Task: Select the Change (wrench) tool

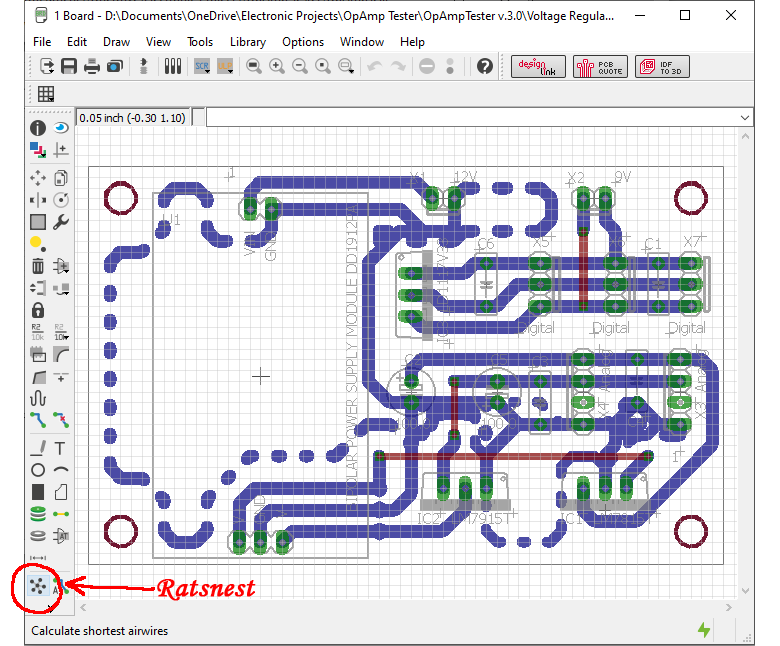Action: pos(61,222)
